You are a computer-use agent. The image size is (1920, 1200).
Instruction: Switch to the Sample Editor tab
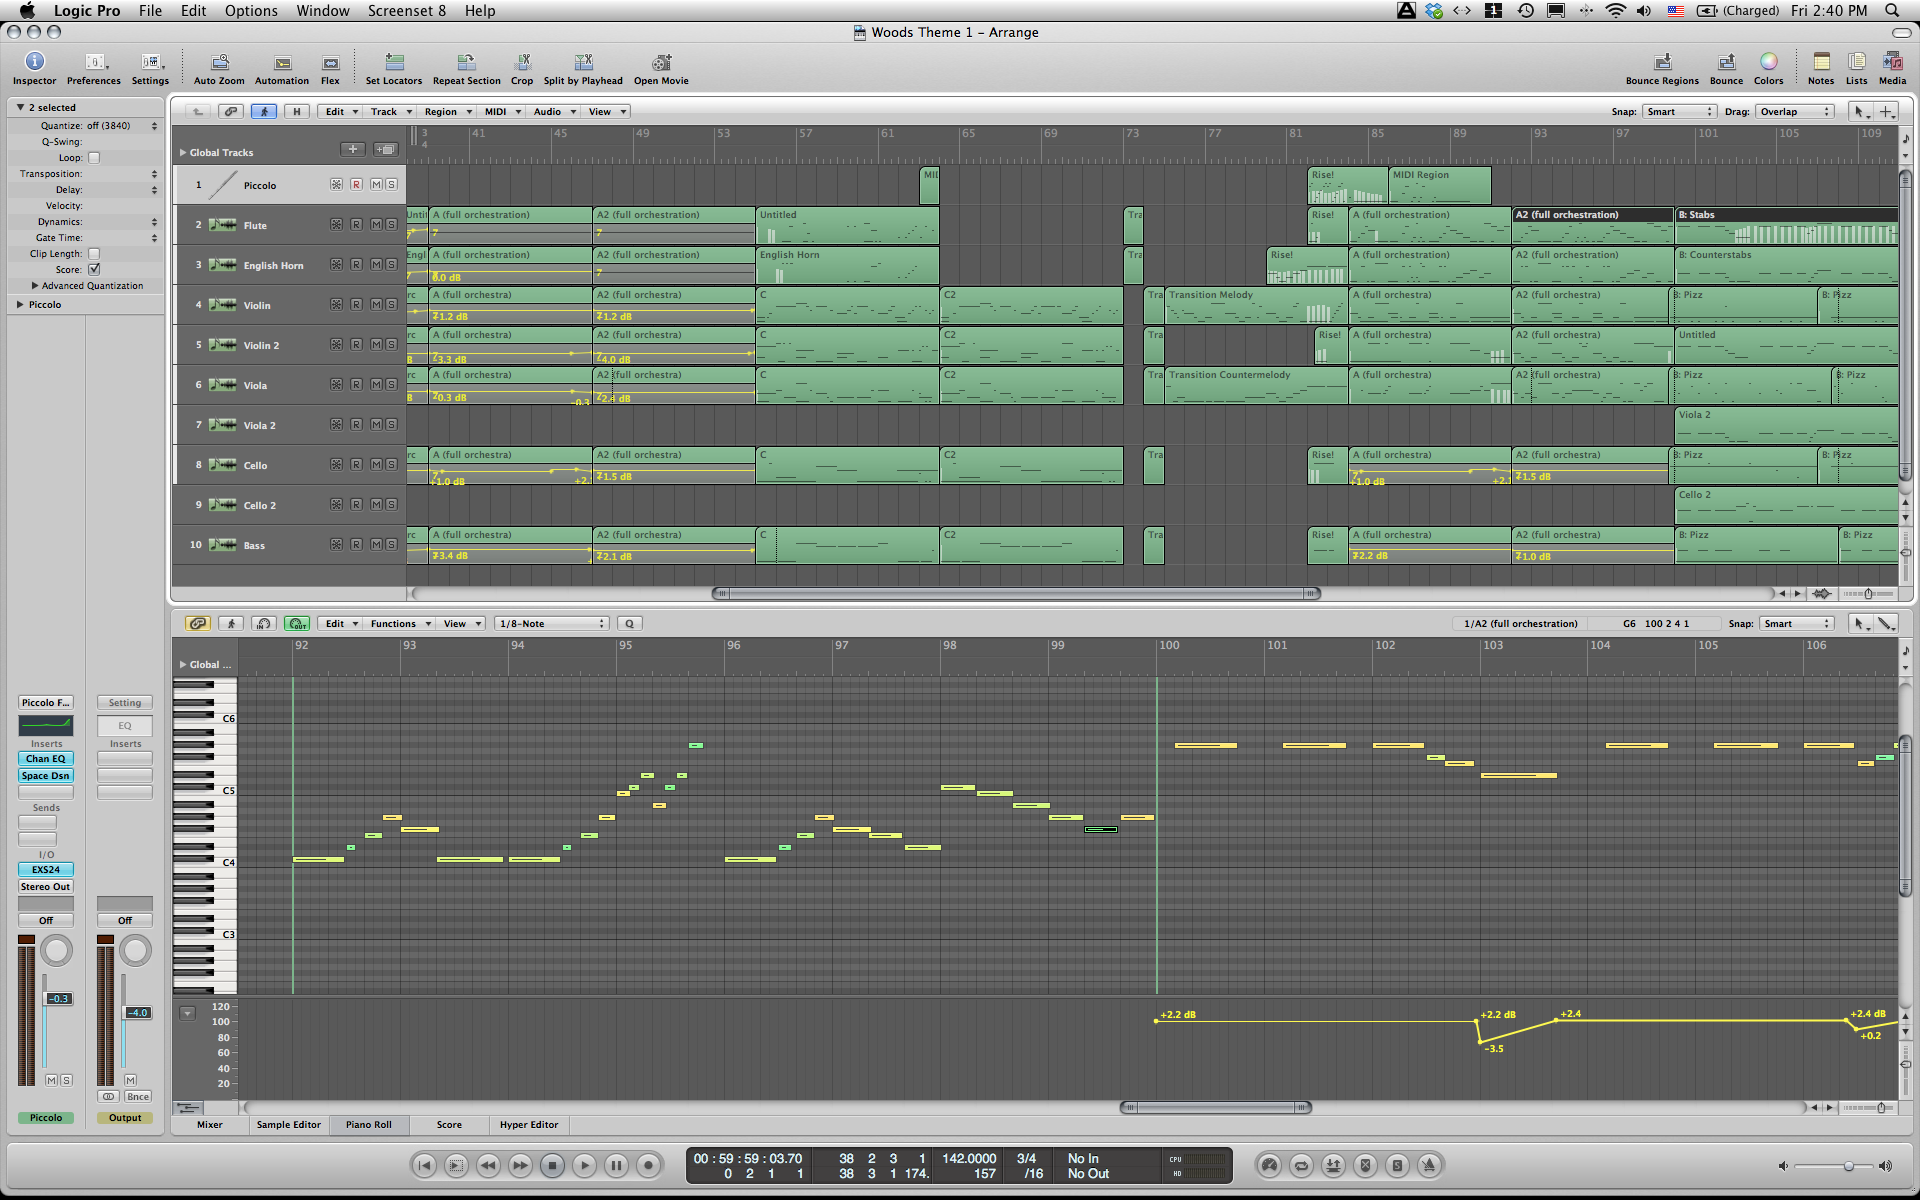pyautogui.click(x=289, y=1125)
